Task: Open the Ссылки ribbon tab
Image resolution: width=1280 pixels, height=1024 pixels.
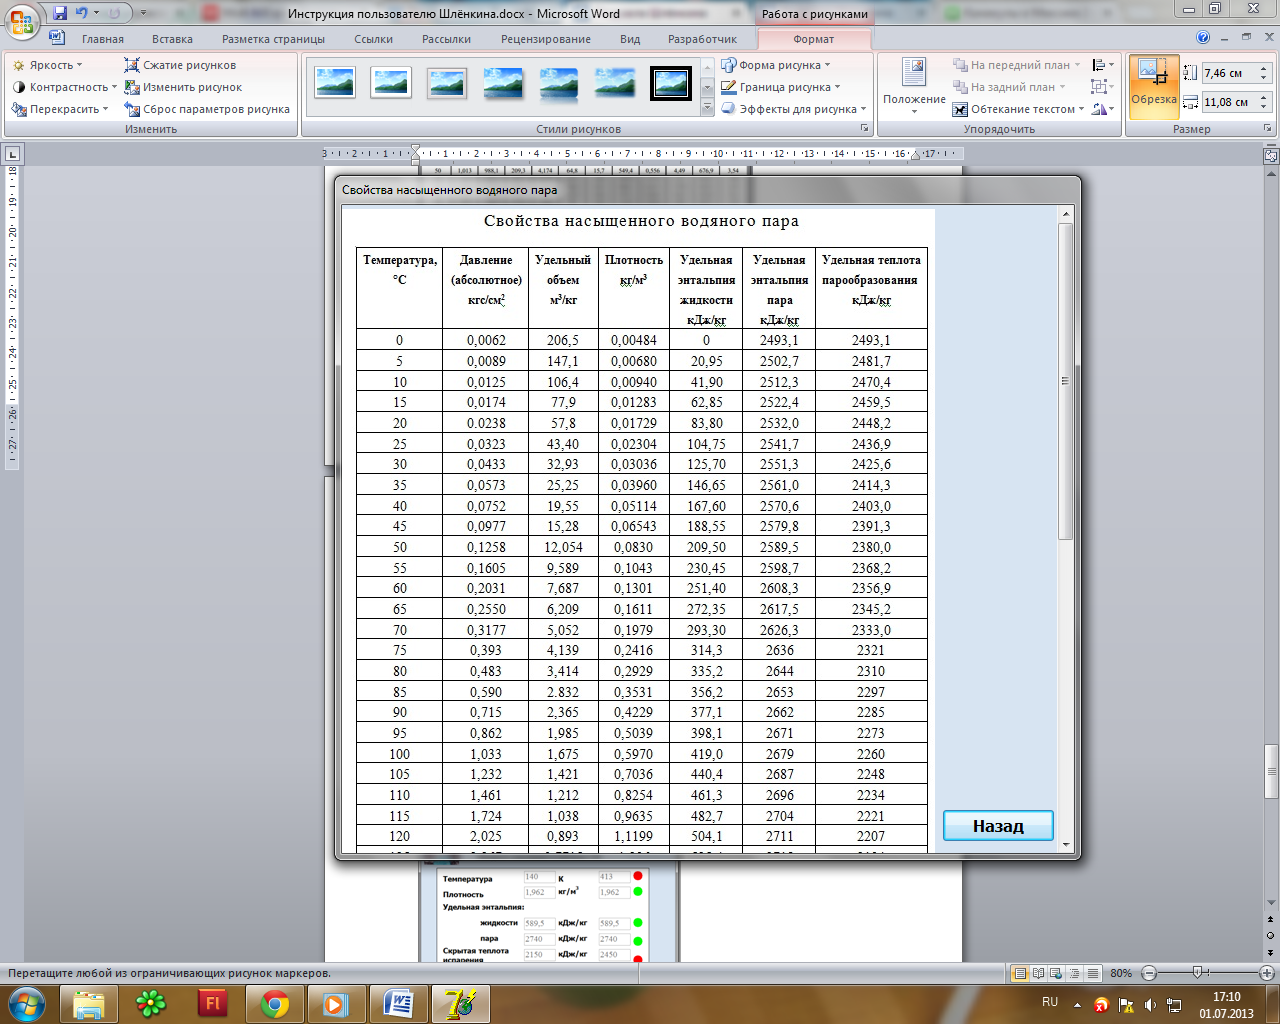Action: pos(373,39)
